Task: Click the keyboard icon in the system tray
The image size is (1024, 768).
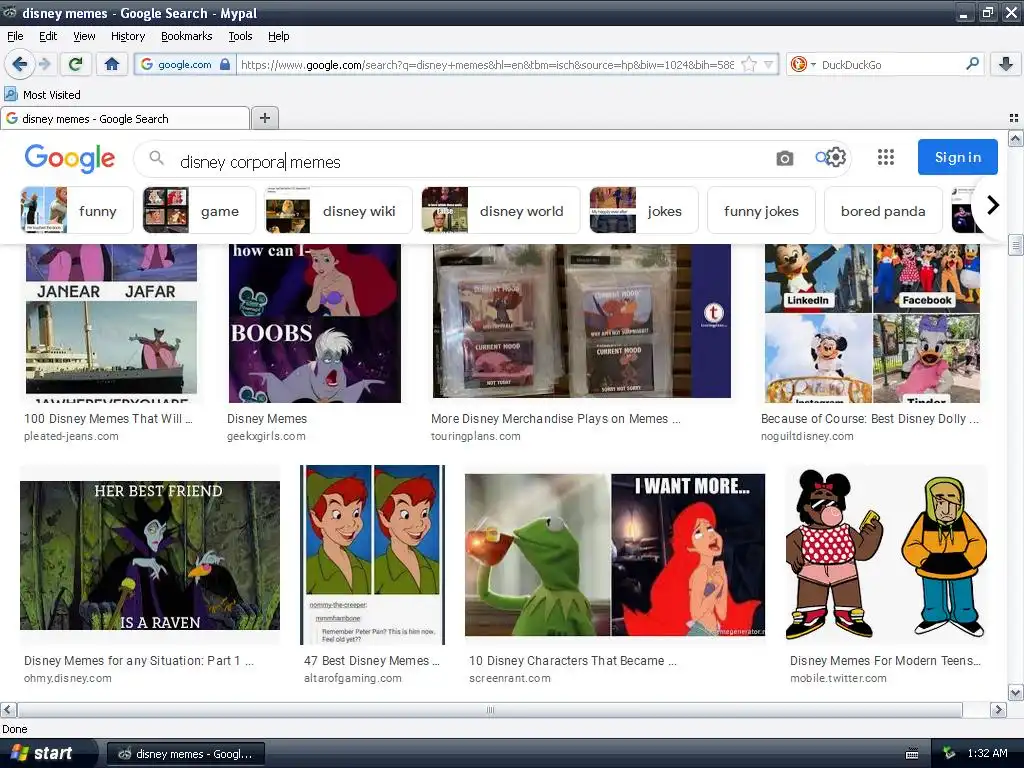Action: tap(912, 754)
